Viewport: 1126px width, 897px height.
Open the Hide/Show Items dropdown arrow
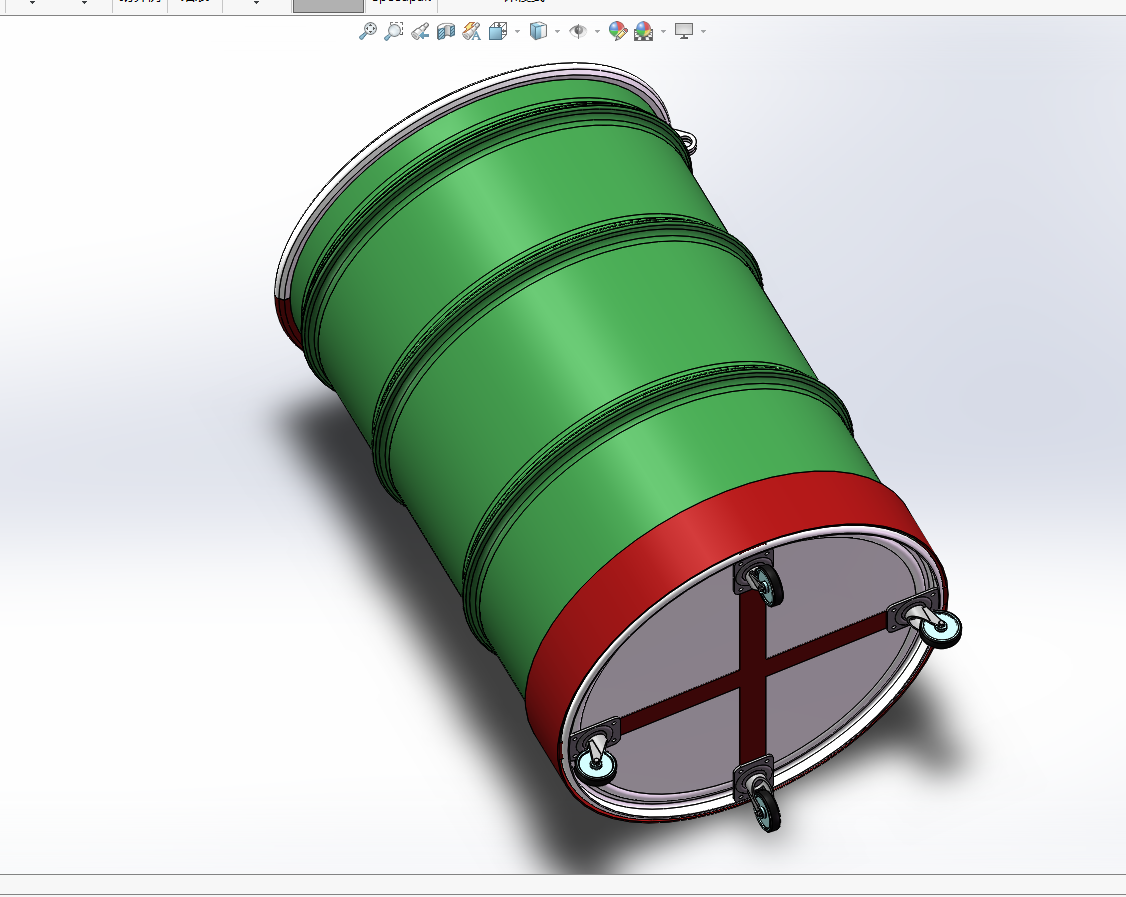point(597,32)
